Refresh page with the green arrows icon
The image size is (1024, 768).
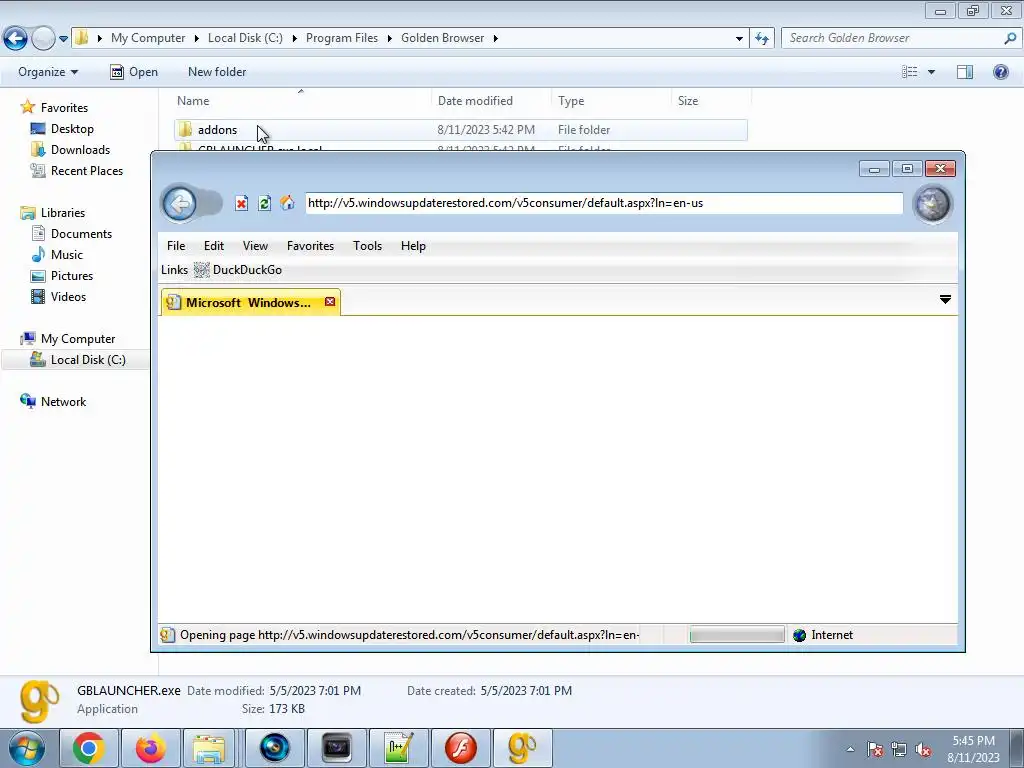click(264, 203)
